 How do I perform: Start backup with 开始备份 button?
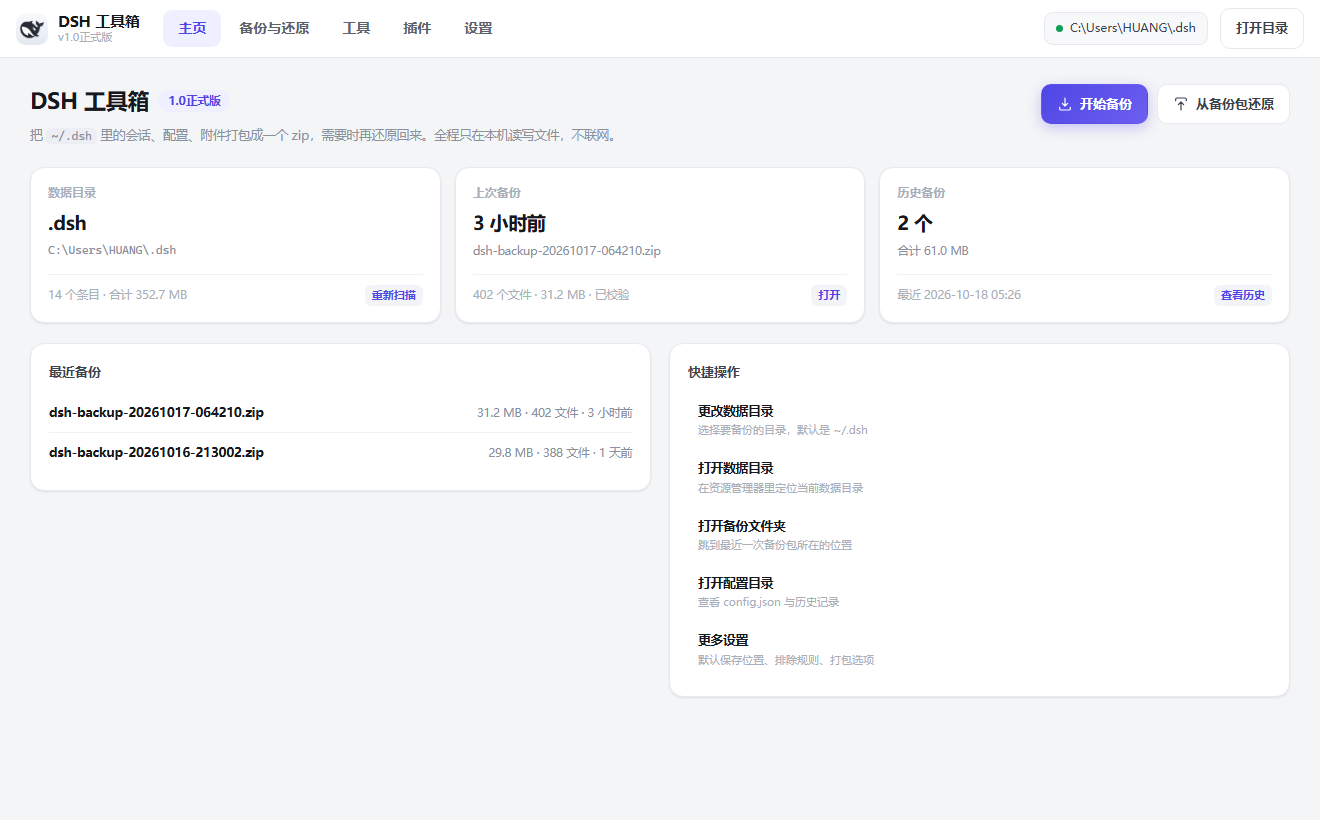click(1094, 104)
